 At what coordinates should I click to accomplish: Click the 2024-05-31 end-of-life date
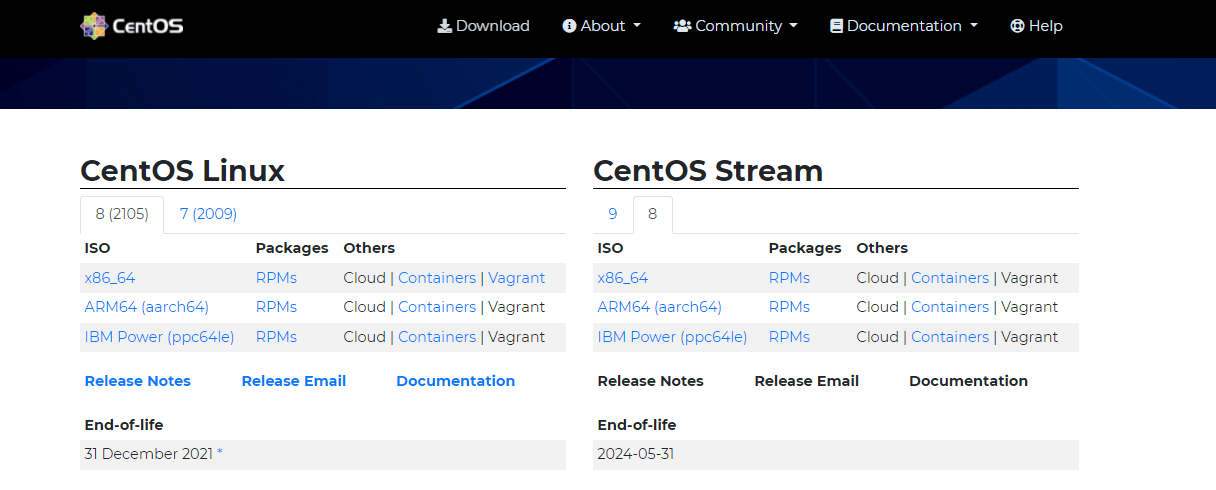636,454
